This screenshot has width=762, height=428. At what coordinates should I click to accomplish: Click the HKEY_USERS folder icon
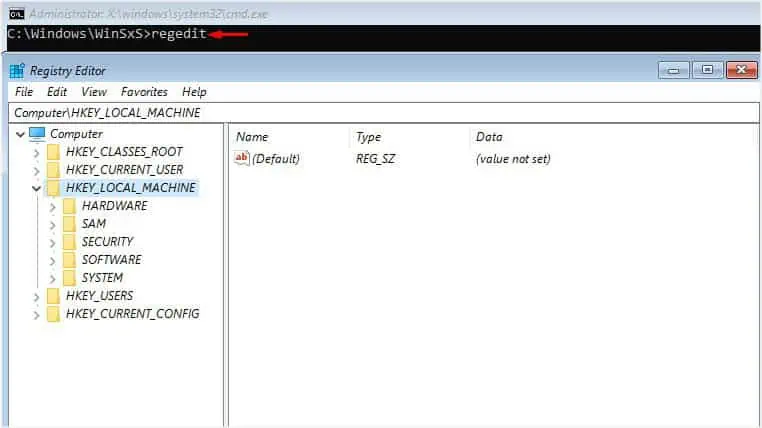pos(53,296)
